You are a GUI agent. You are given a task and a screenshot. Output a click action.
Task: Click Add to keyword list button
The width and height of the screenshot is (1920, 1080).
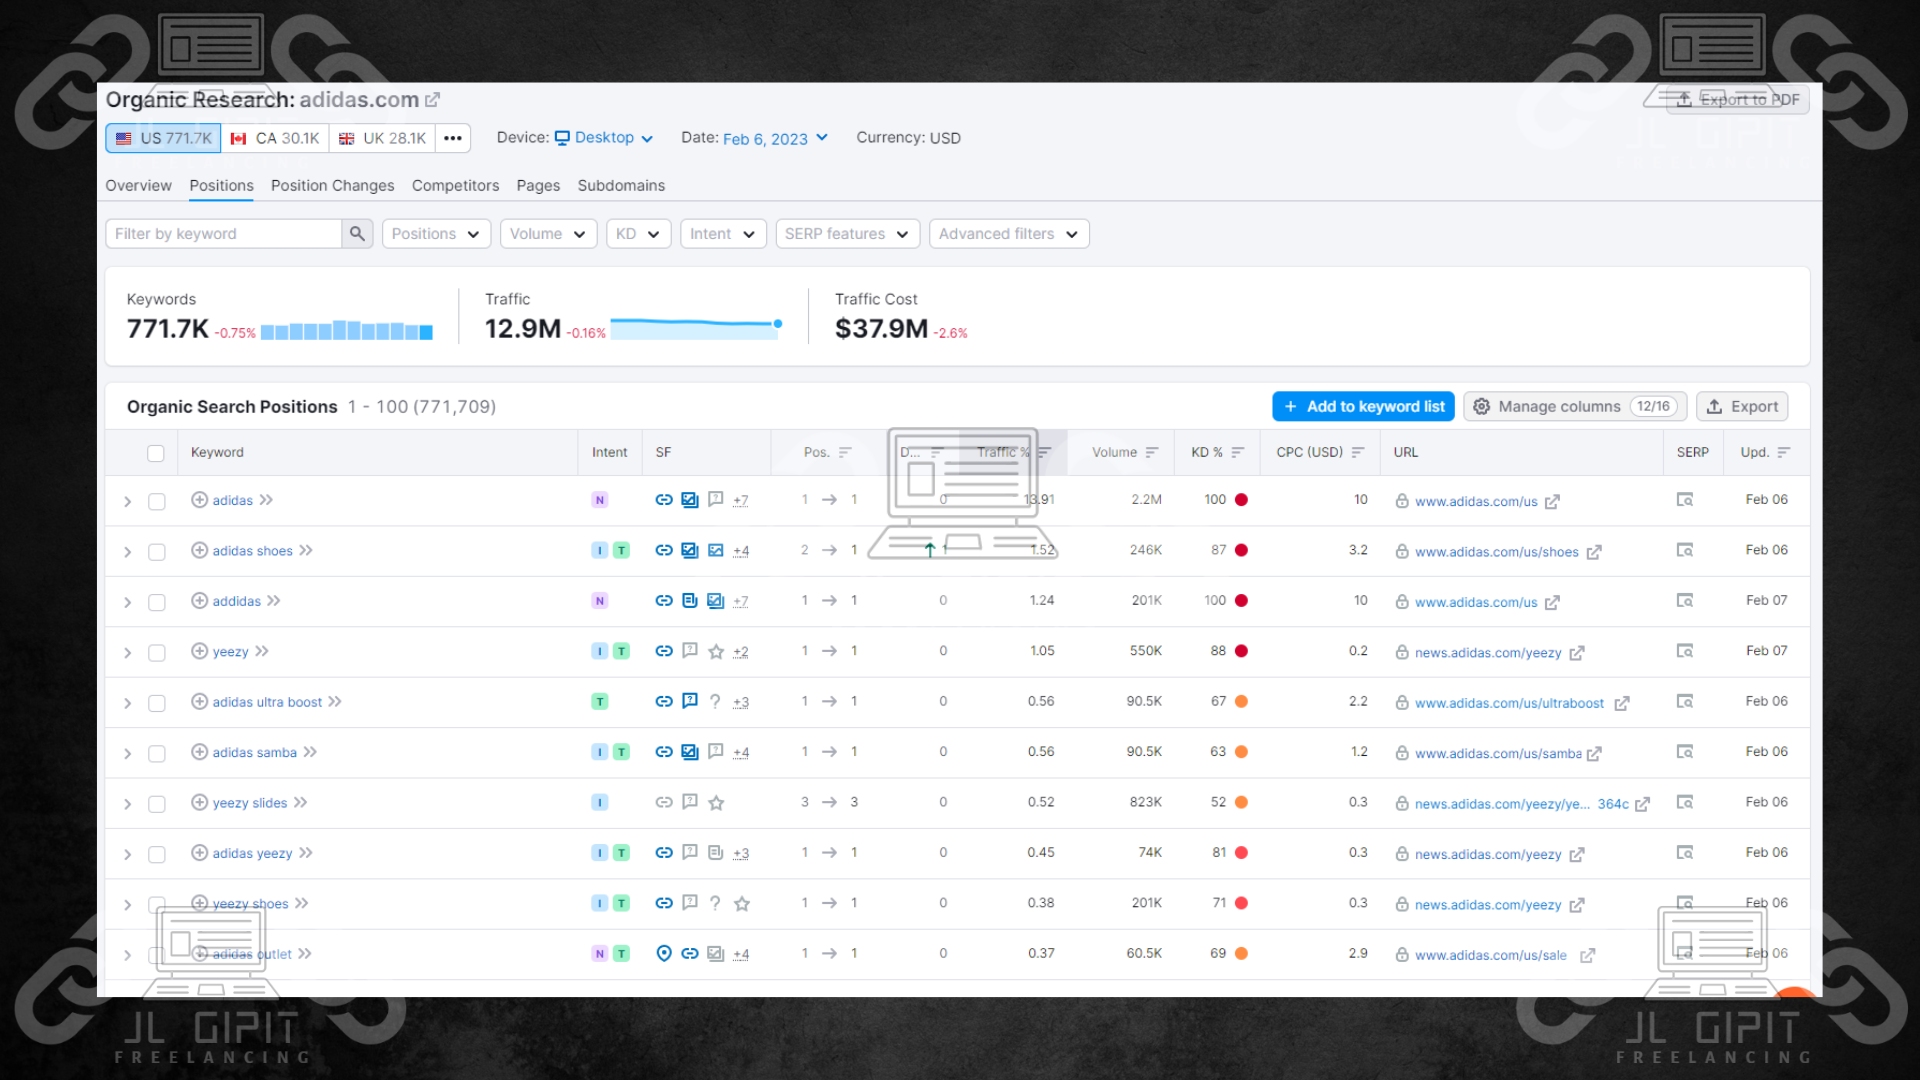coord(1364,407)
